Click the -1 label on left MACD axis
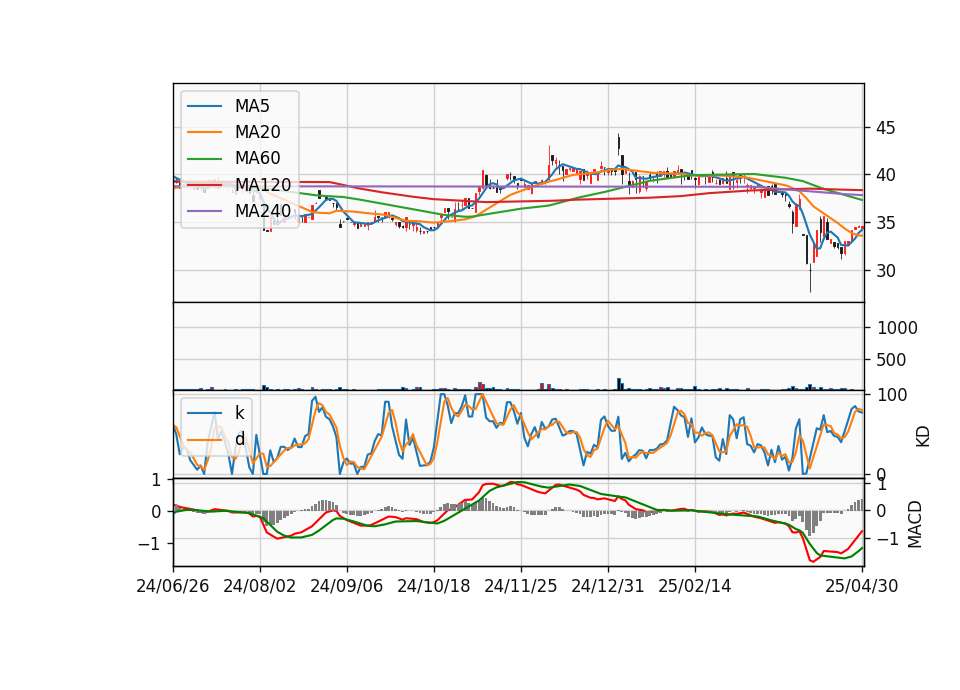The height and width of the screenshot is (690, 960). point(150,544)
